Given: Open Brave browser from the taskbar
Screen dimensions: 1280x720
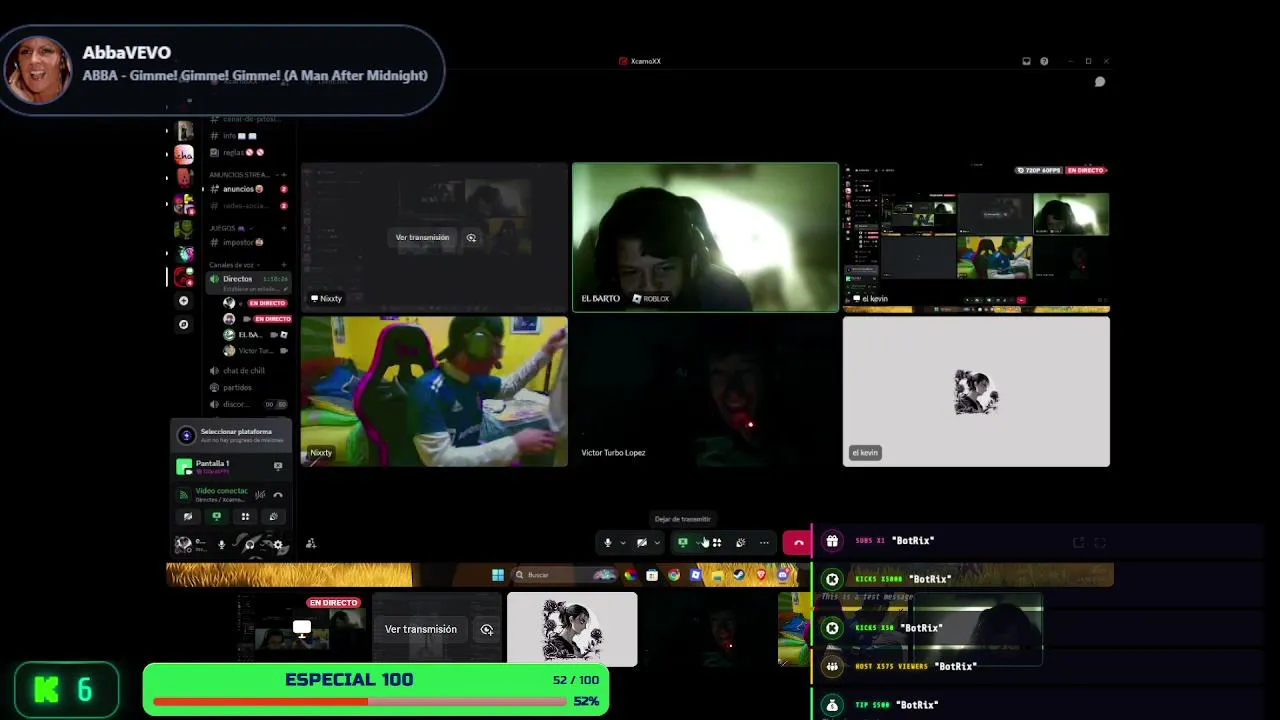Looking at the screenshot, I should point(761,575).
